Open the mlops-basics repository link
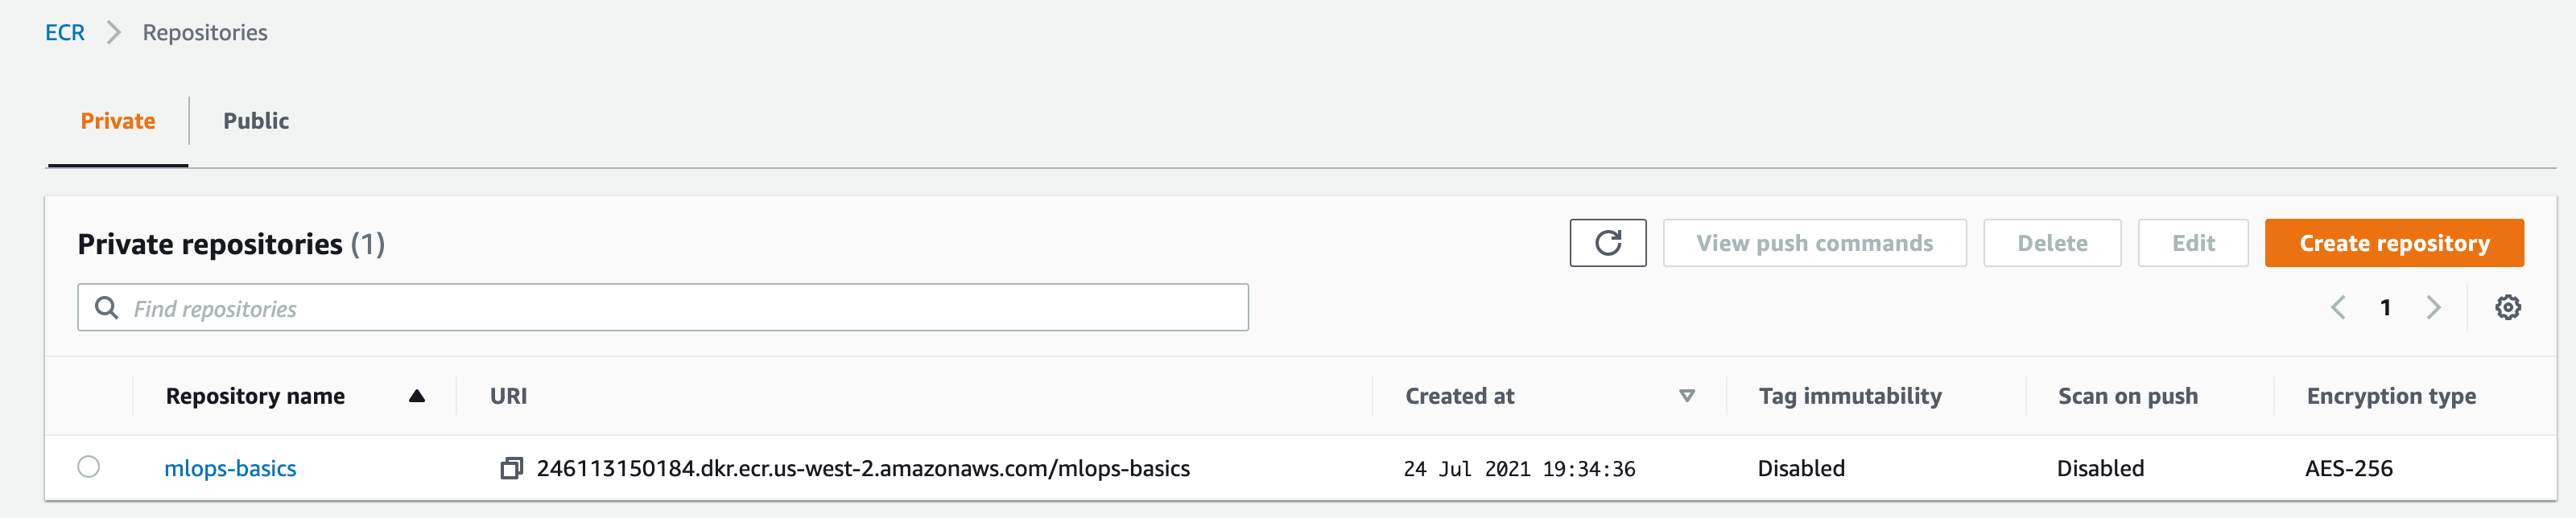Image resolution: width=2576 pixels, height=518 pixels. pyautogui.click(x=230, y=468)
